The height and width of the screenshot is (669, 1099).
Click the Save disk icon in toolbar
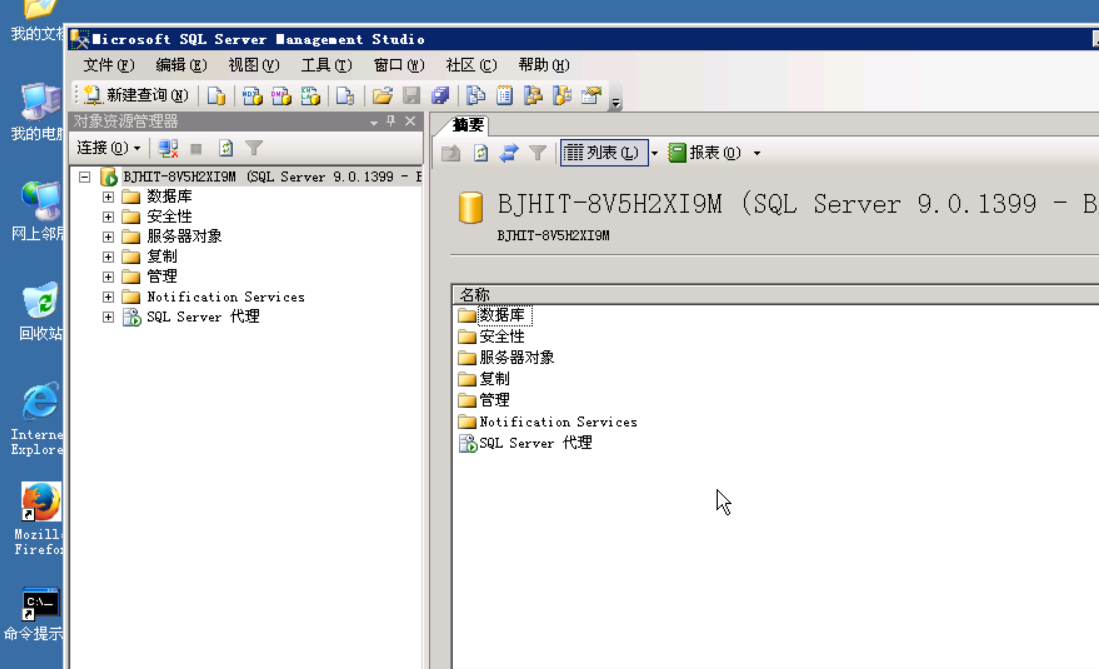point(411,95)
